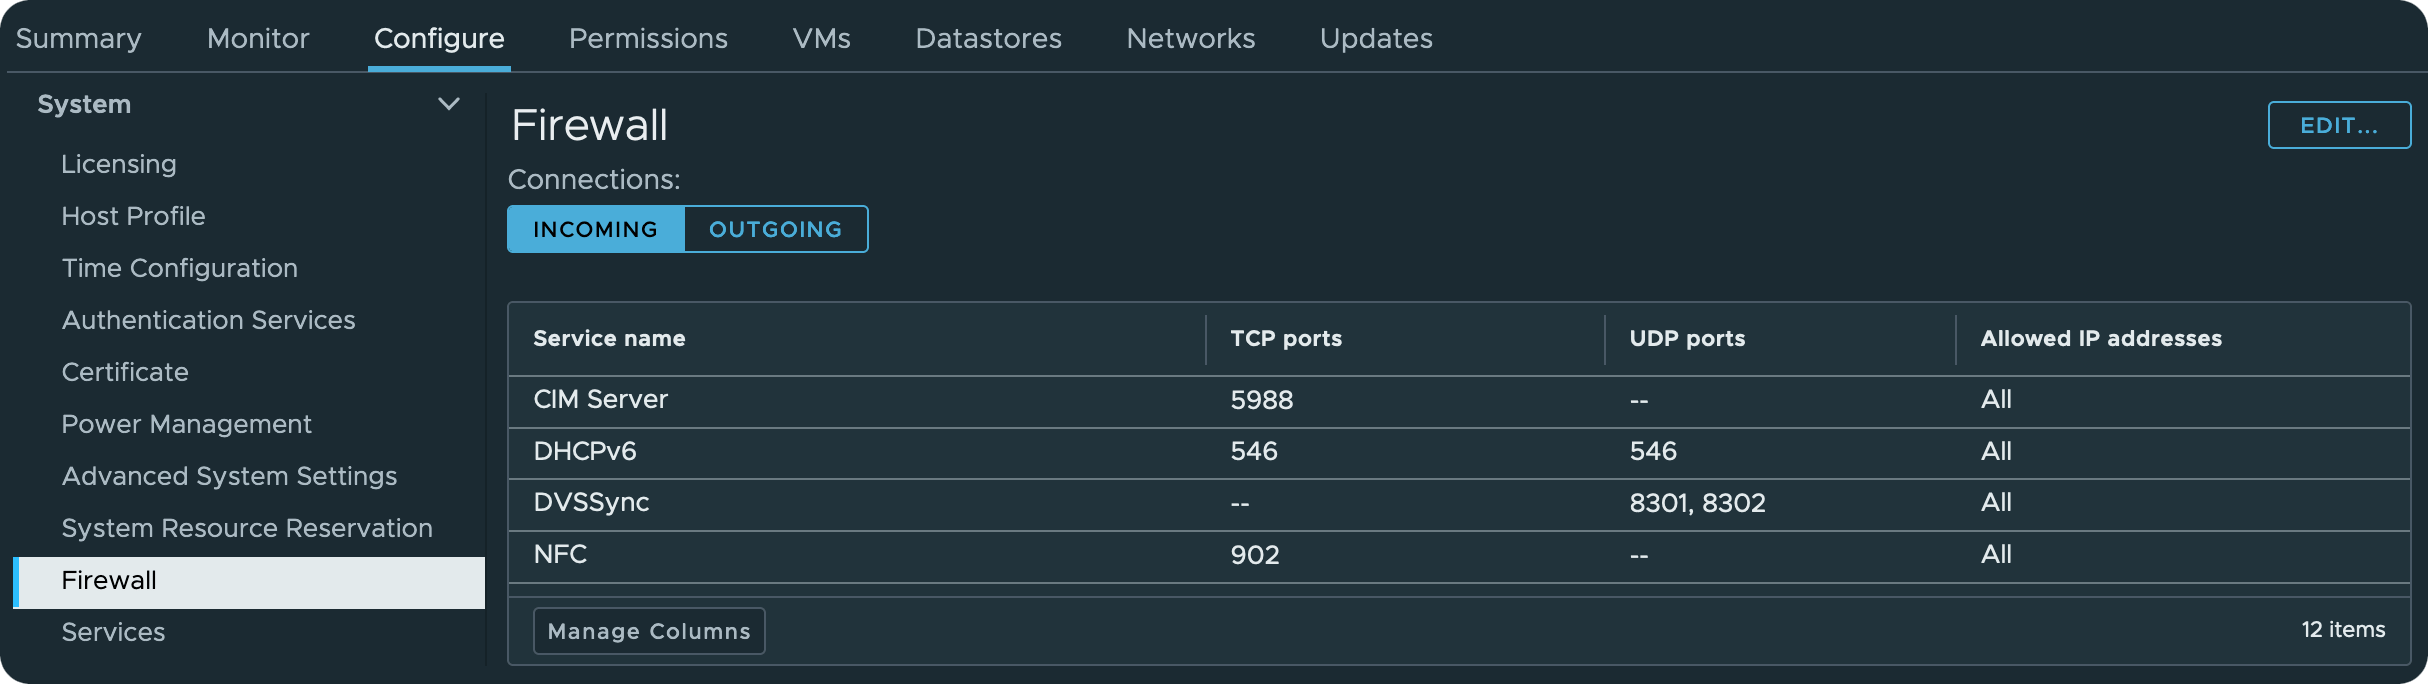Switch to INCOMING connections
2428x684 pixels.
[x=596, y=229]
